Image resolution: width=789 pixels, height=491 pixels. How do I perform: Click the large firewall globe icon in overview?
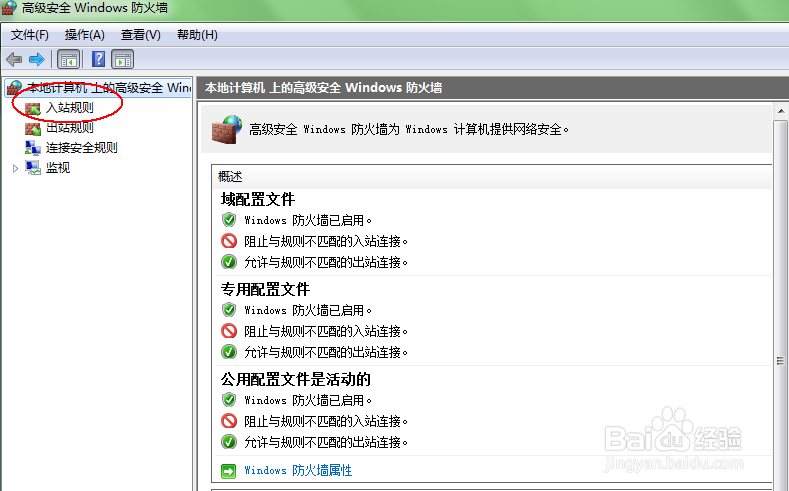[x=226, y=129]
